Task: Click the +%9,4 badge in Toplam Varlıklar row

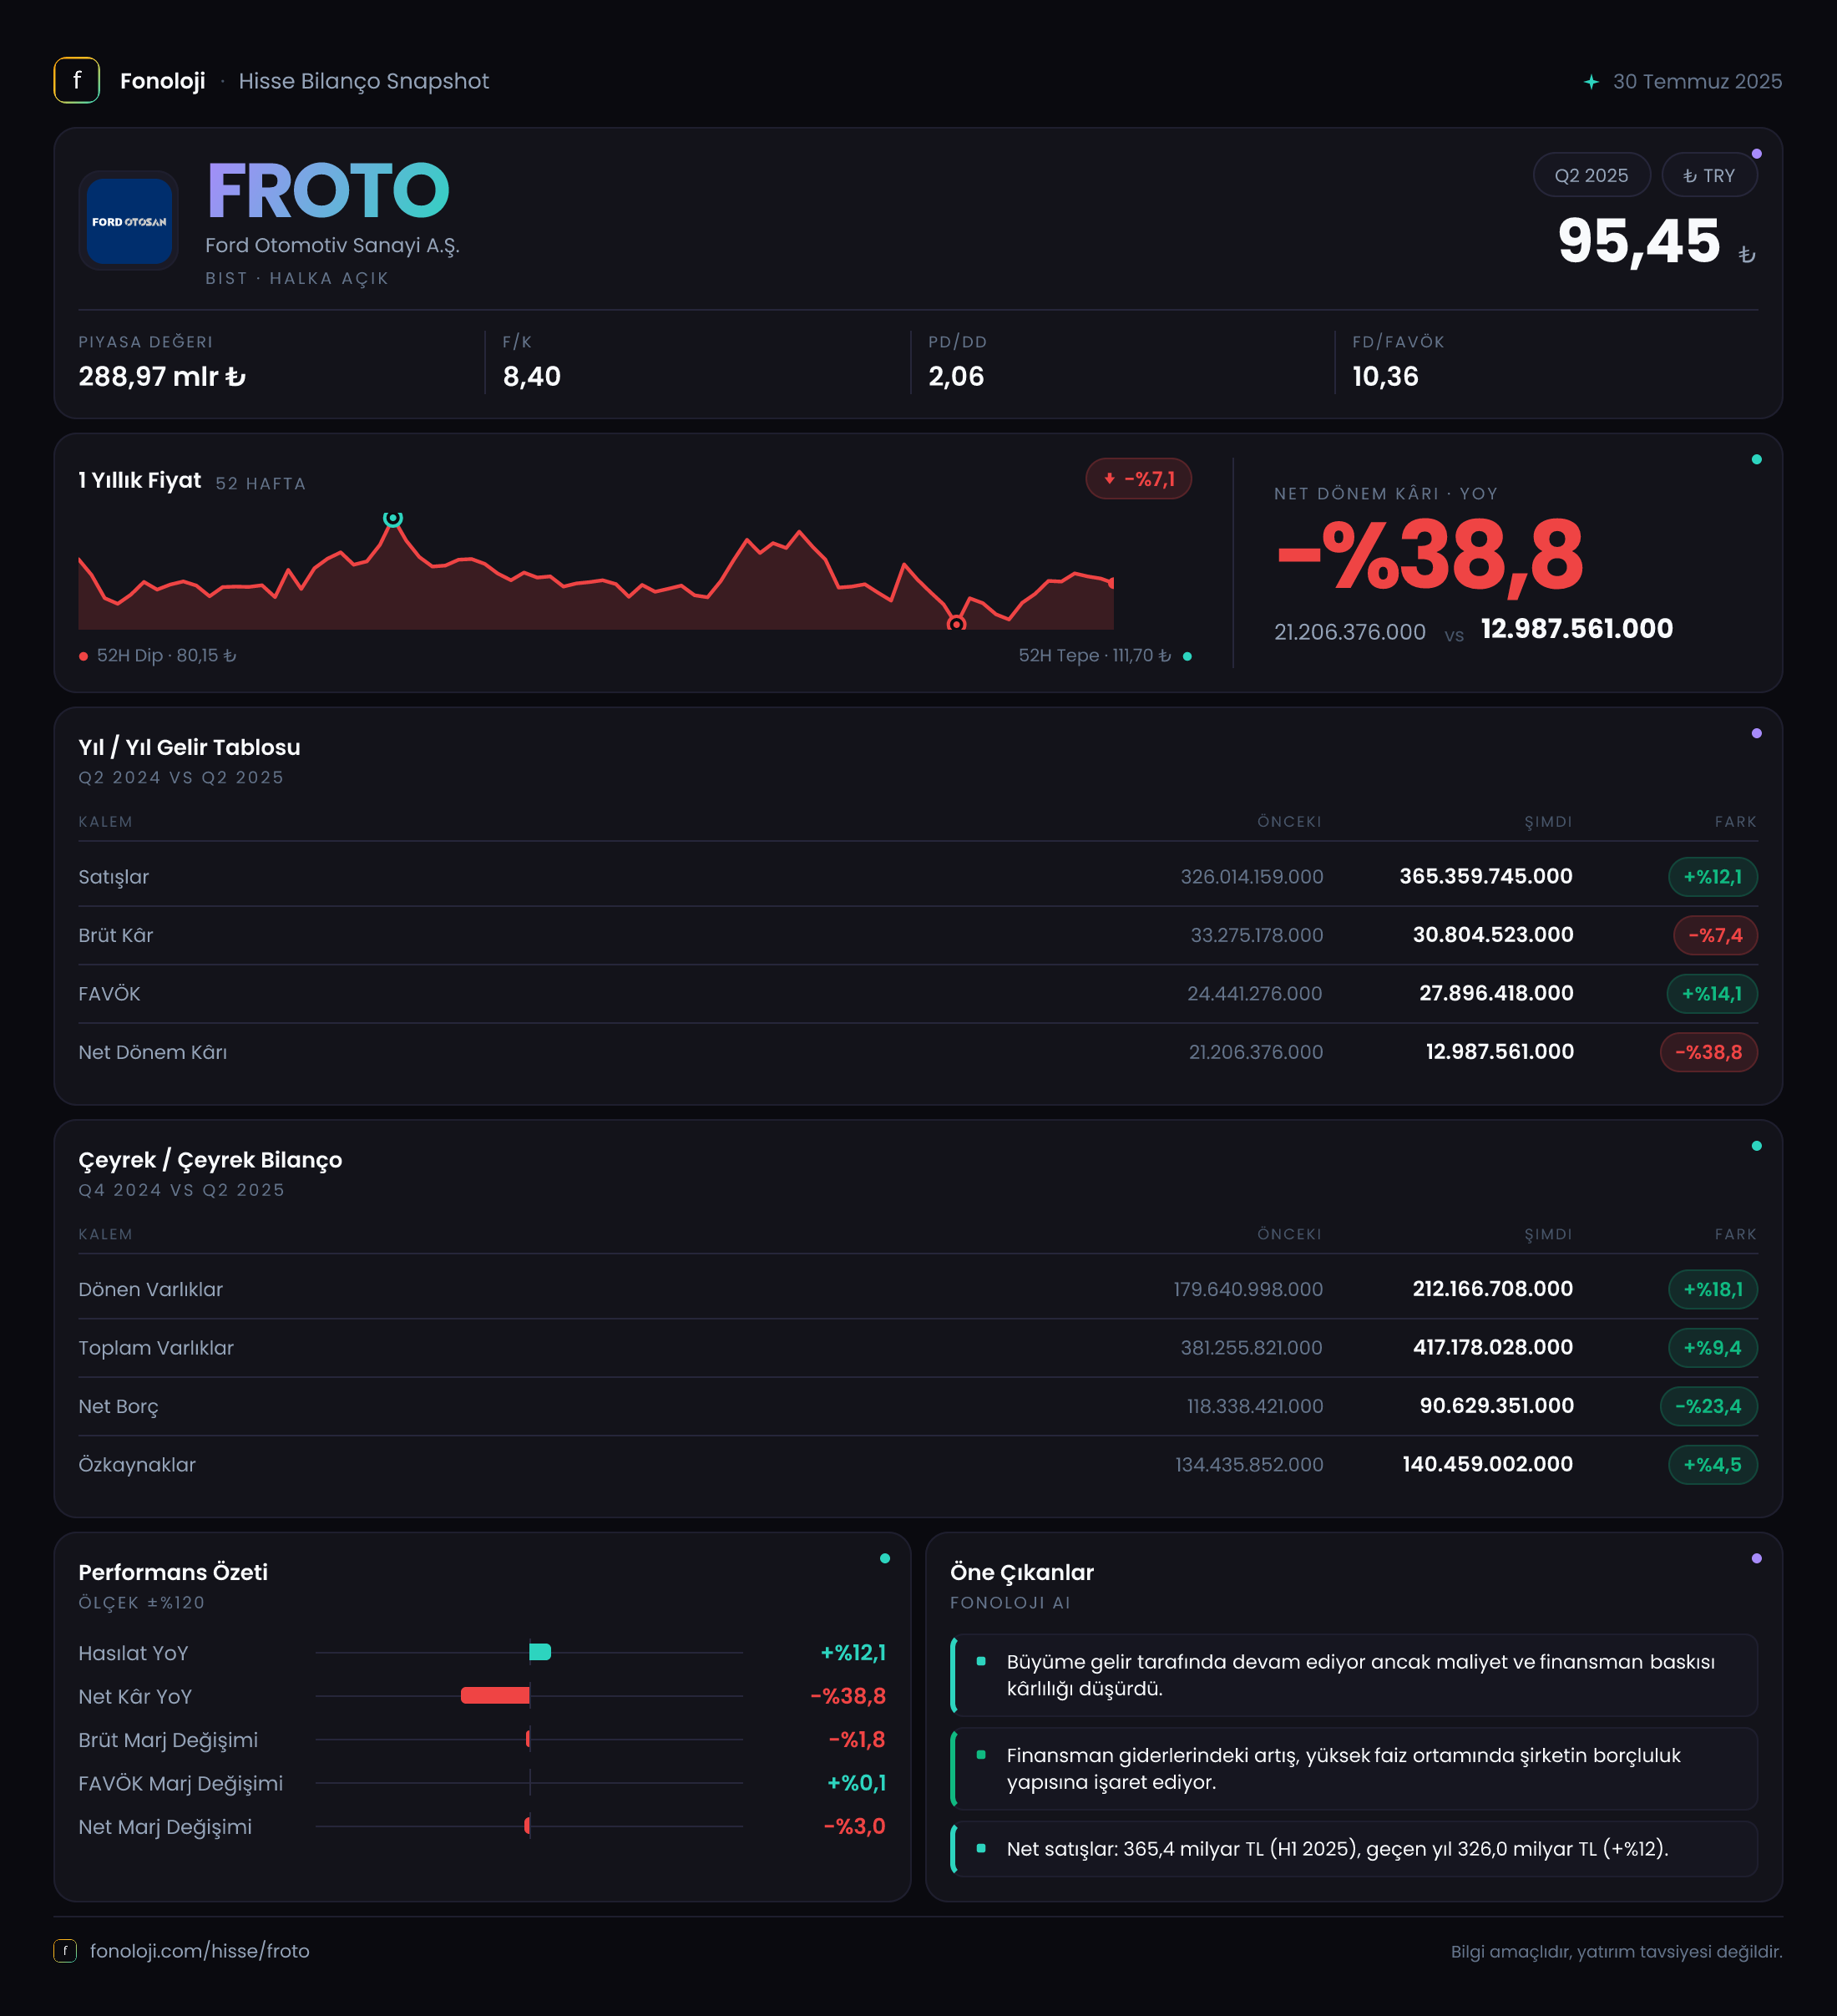Action: pos(1712,1348)
